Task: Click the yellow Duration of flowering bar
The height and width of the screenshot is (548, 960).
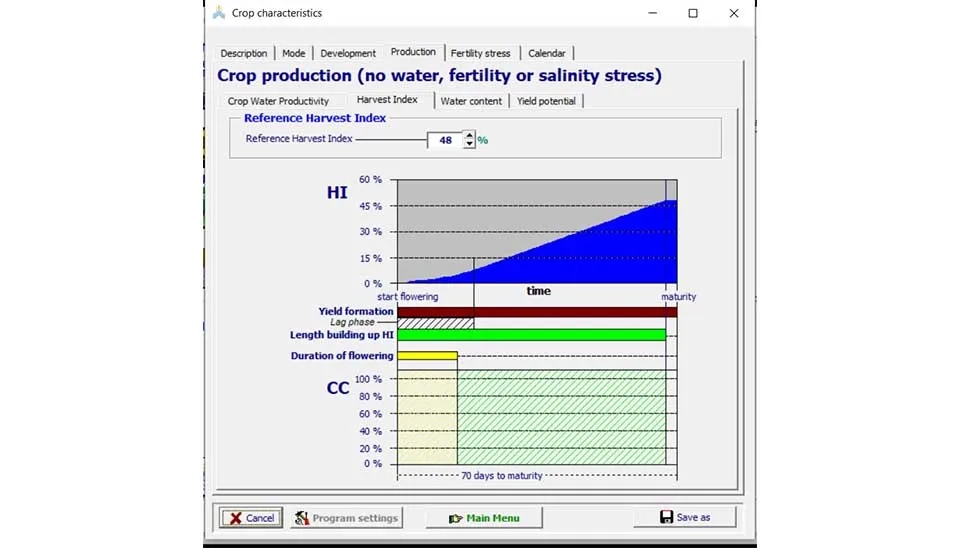Action: click(x=427, y=356)
